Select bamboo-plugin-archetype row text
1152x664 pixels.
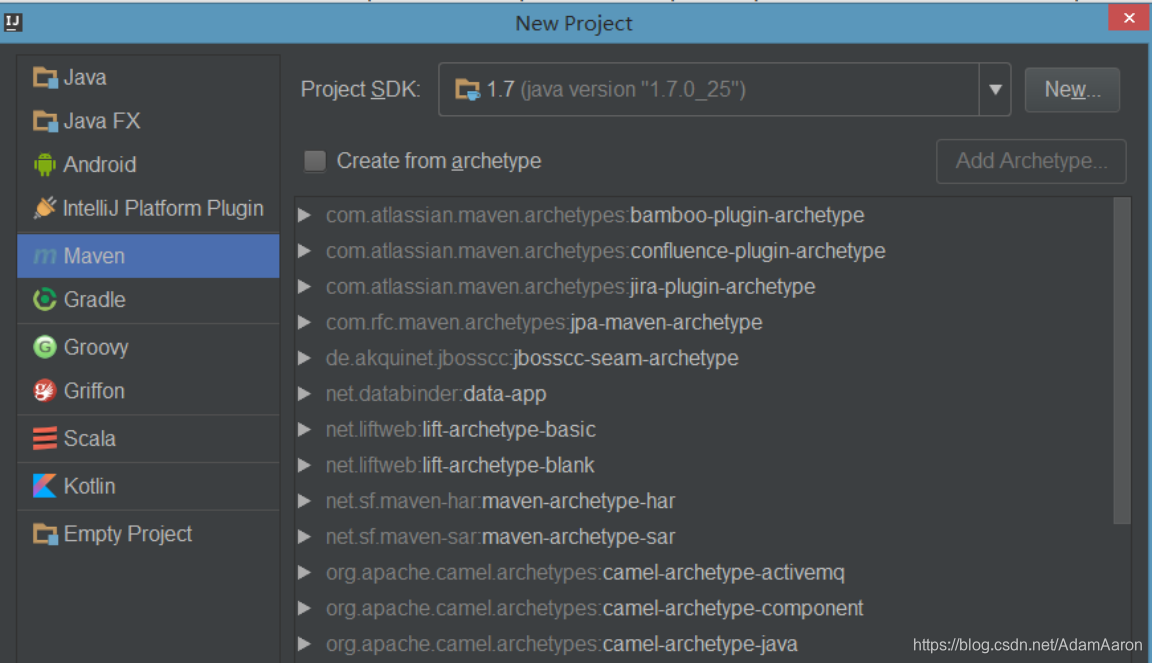[595, 215]
